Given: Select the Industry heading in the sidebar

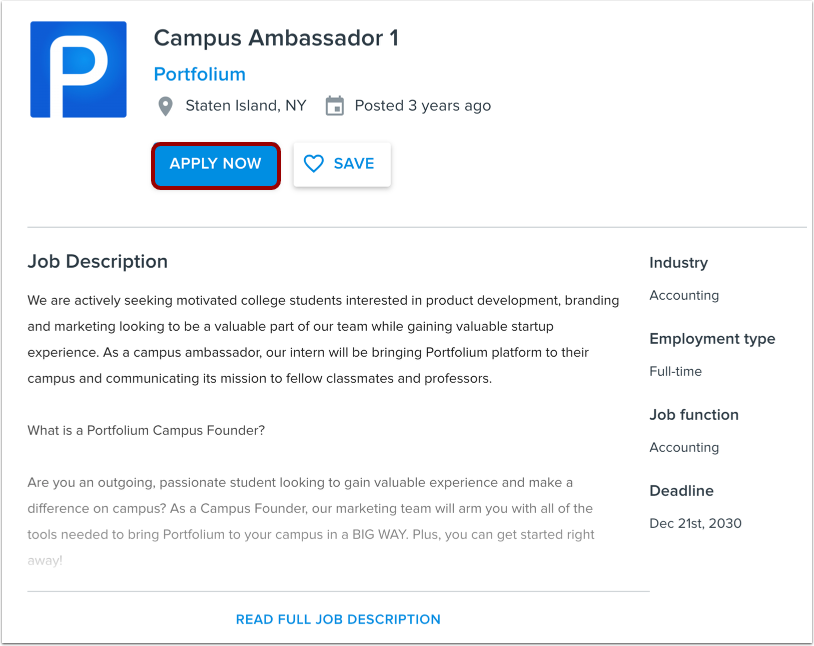Looking at the screenshot, I should click(678, 263).
